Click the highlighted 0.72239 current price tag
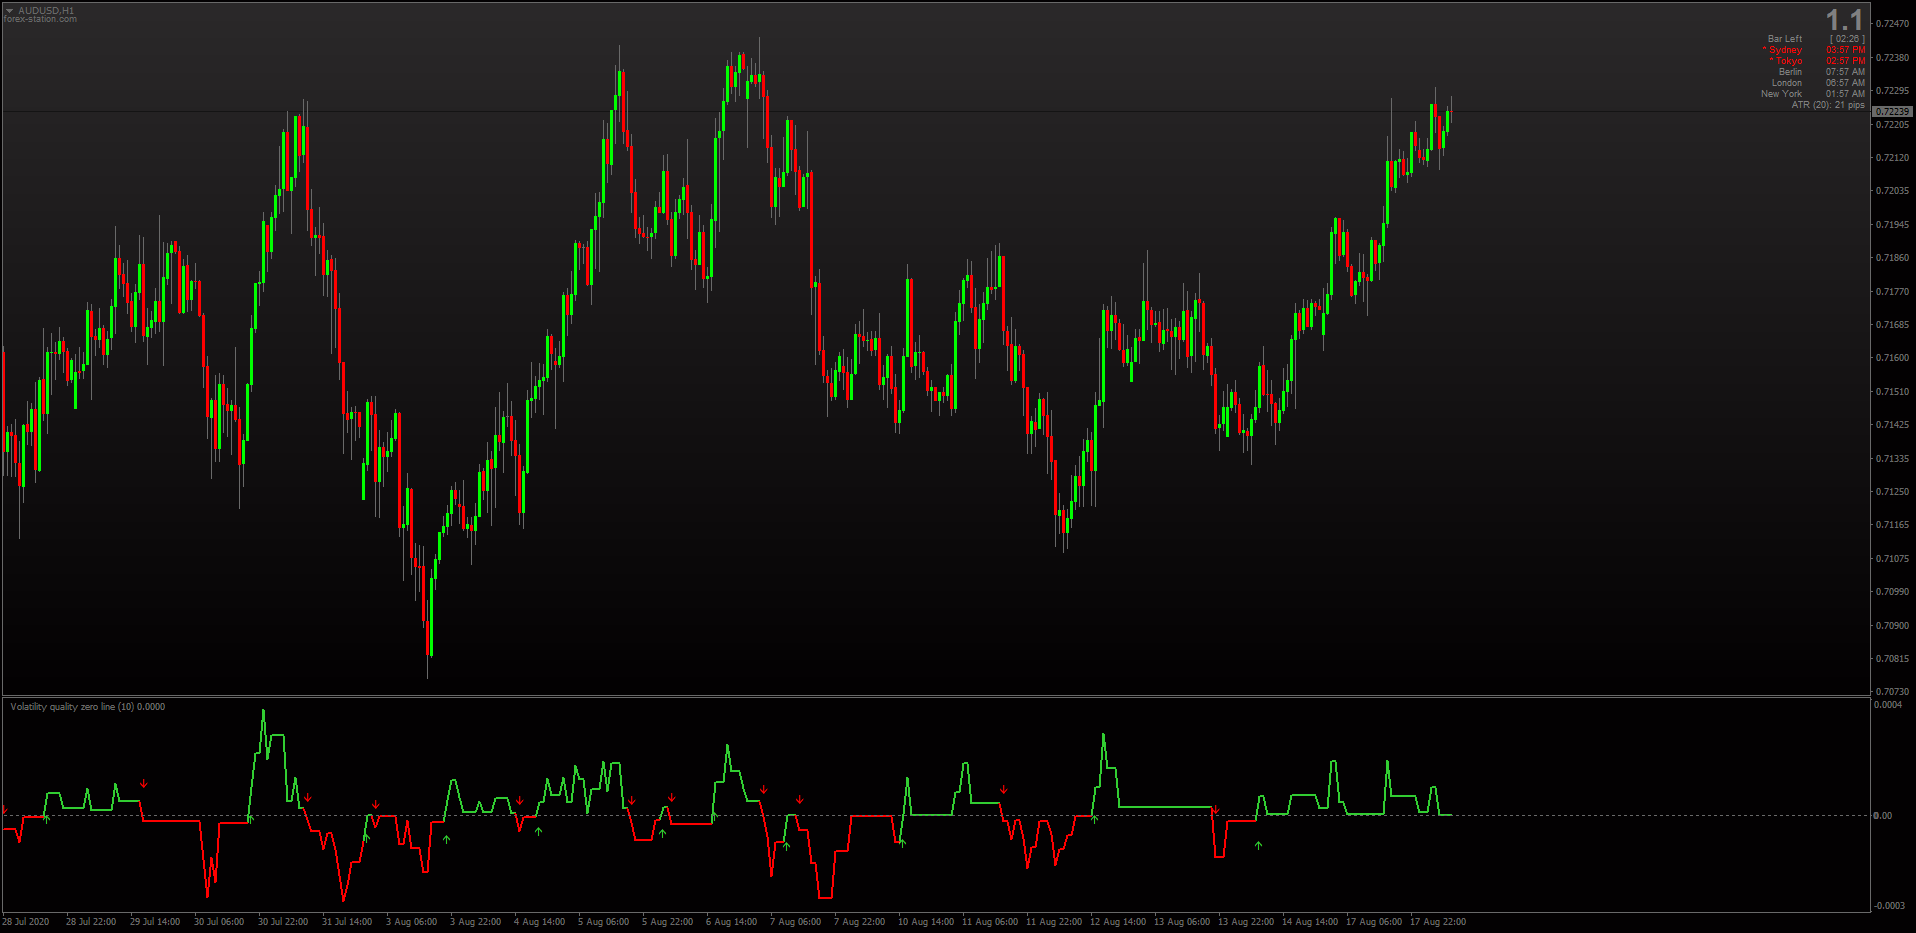1916x933 pixels. tap(1892, 111)
